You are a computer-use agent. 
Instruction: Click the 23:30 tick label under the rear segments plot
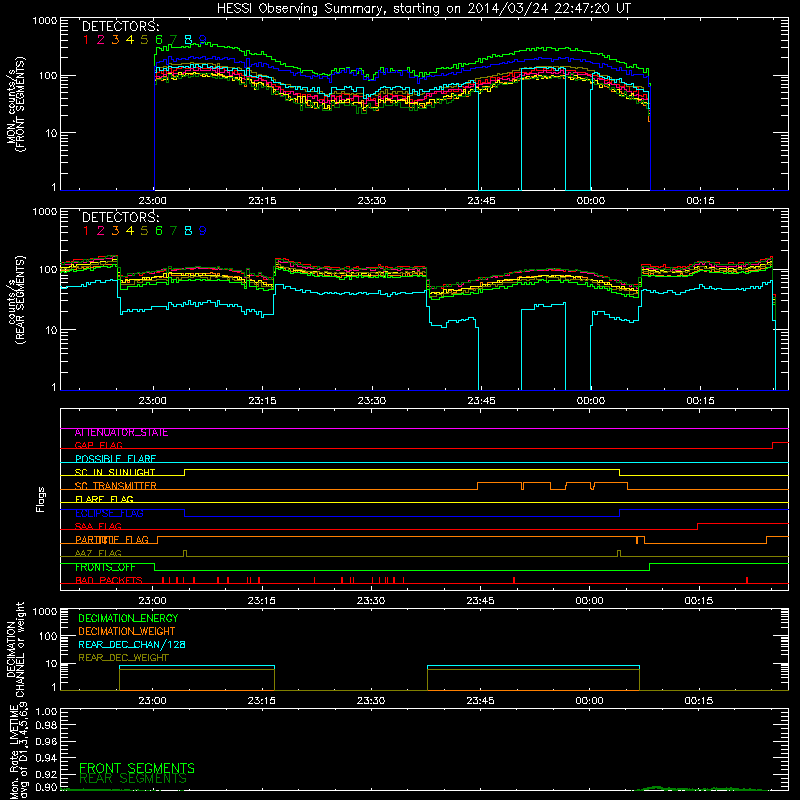tap(371, 401)
